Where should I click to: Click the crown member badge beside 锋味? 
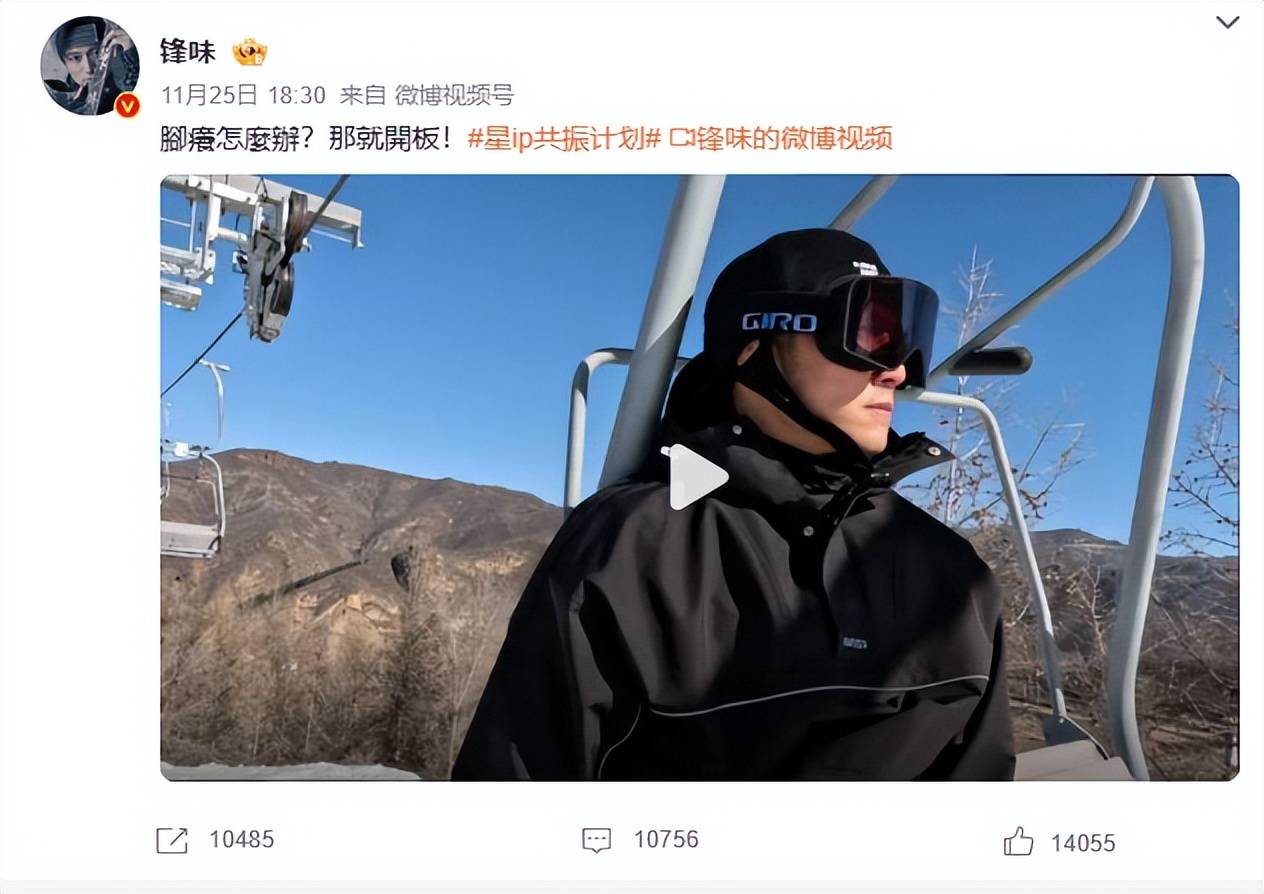point(250,52)
